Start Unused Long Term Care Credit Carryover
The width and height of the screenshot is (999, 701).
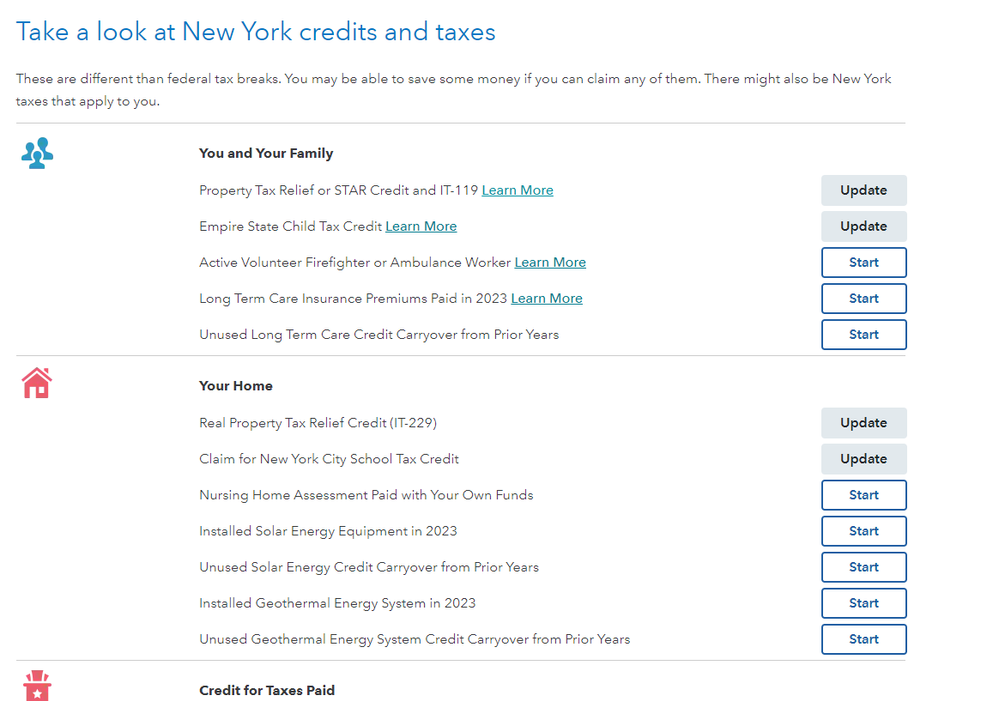tap(863, 334)
